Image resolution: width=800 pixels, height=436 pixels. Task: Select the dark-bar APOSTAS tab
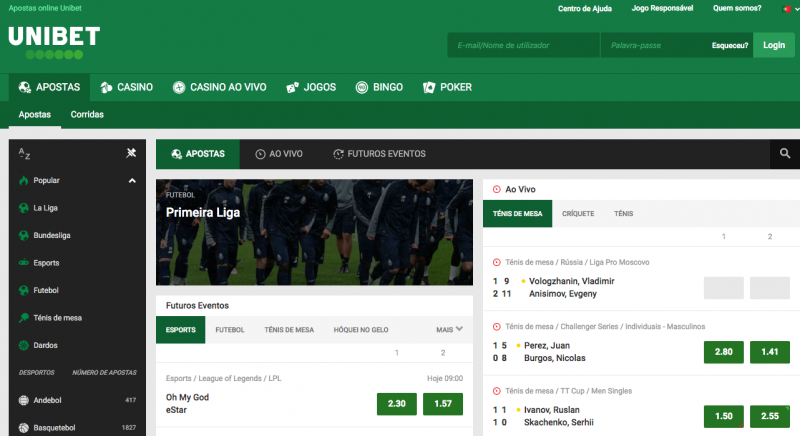pos(198,154)
